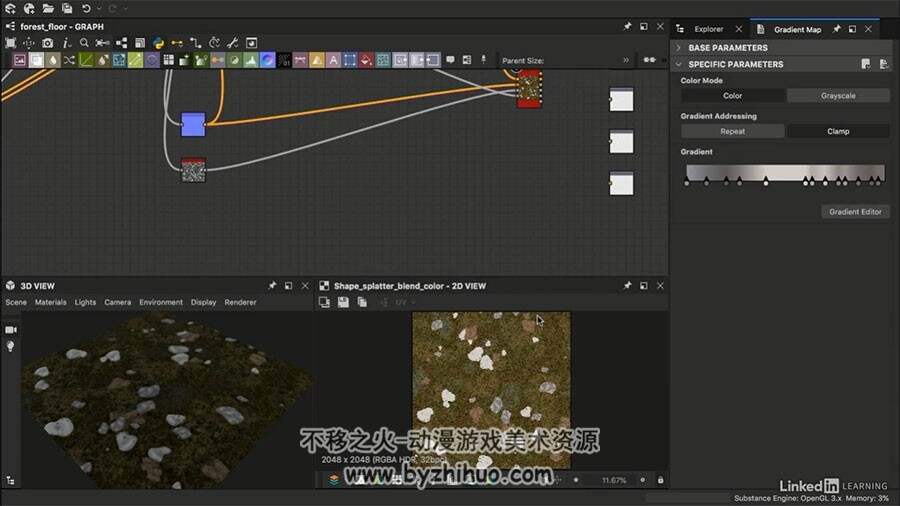
Task: Open the Python scripting icon
Action: point(158,43)
